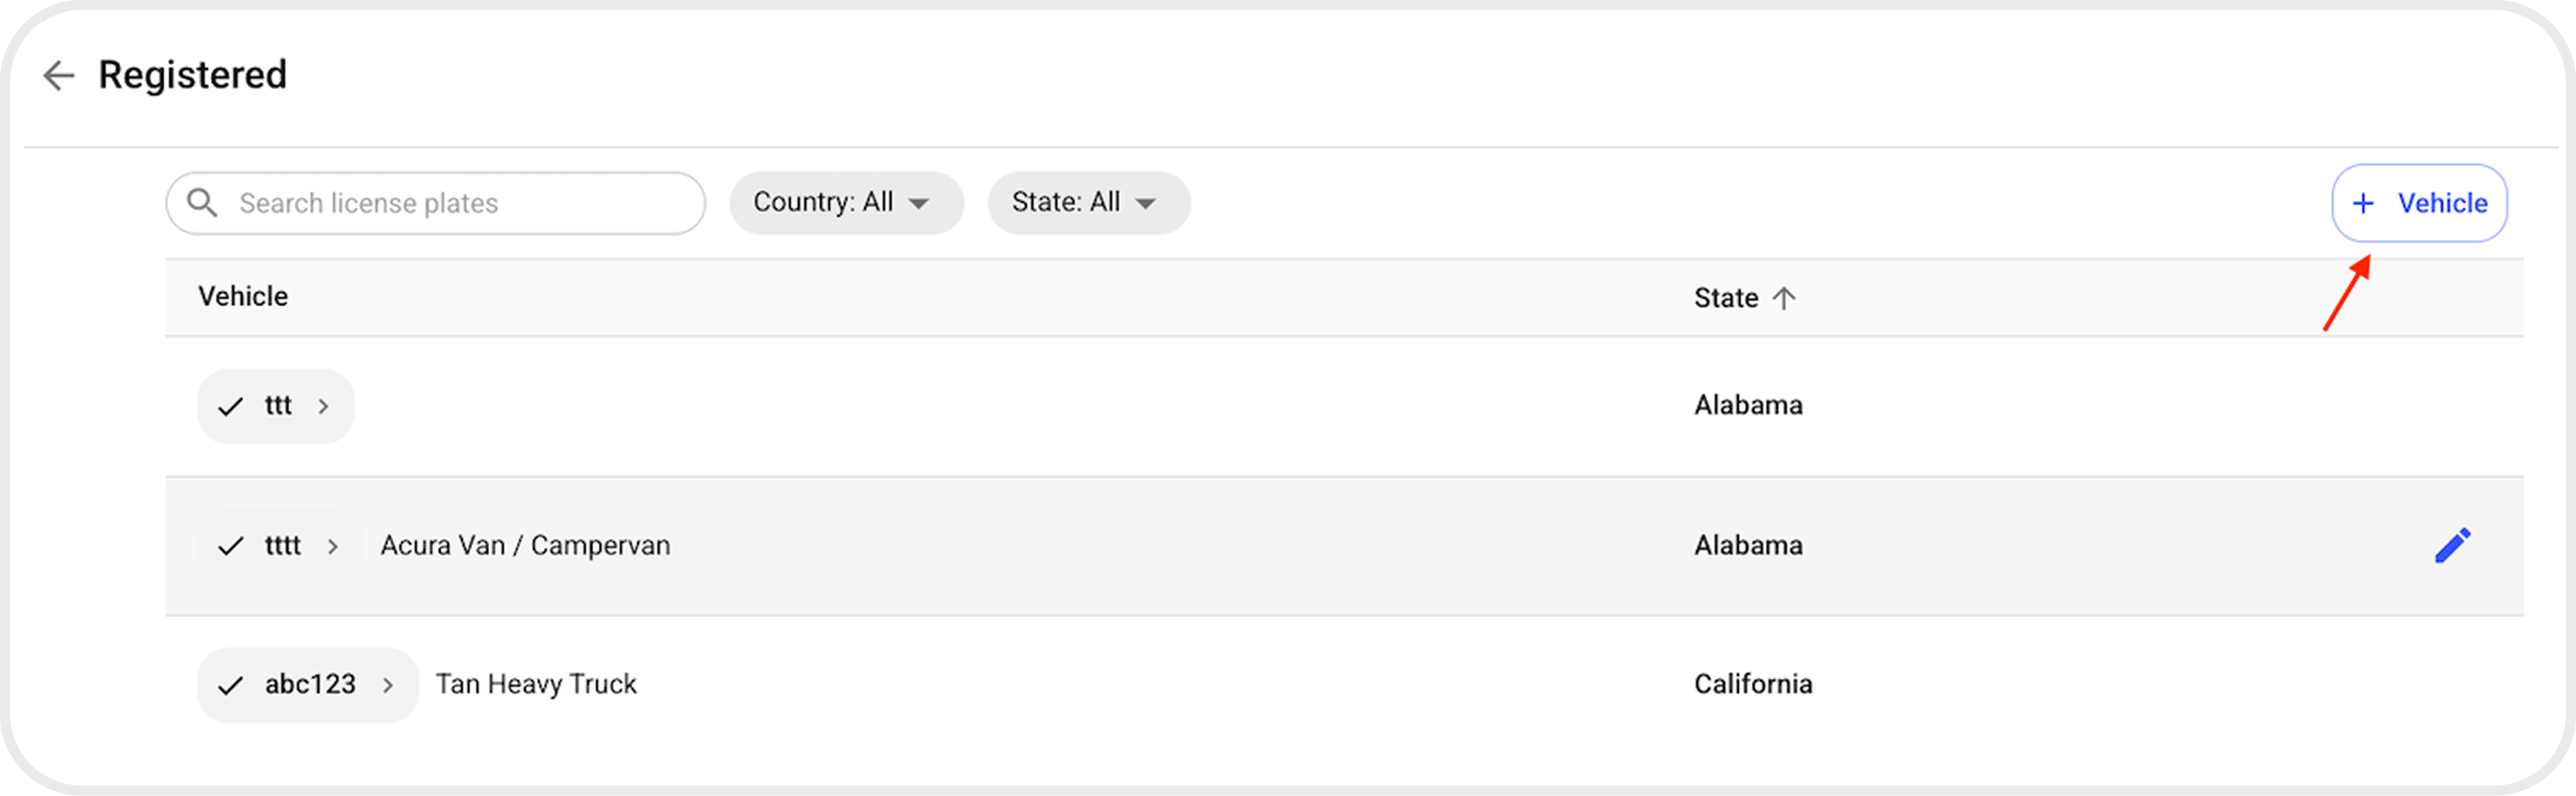2576x796 pixels.
Task: Click the checkmark on tttt plate
Action: coord(231,546)
